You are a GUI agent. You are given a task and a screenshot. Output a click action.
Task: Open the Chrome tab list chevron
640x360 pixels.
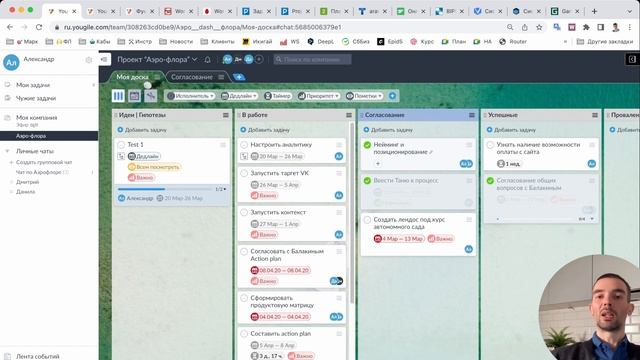point(629,11)
